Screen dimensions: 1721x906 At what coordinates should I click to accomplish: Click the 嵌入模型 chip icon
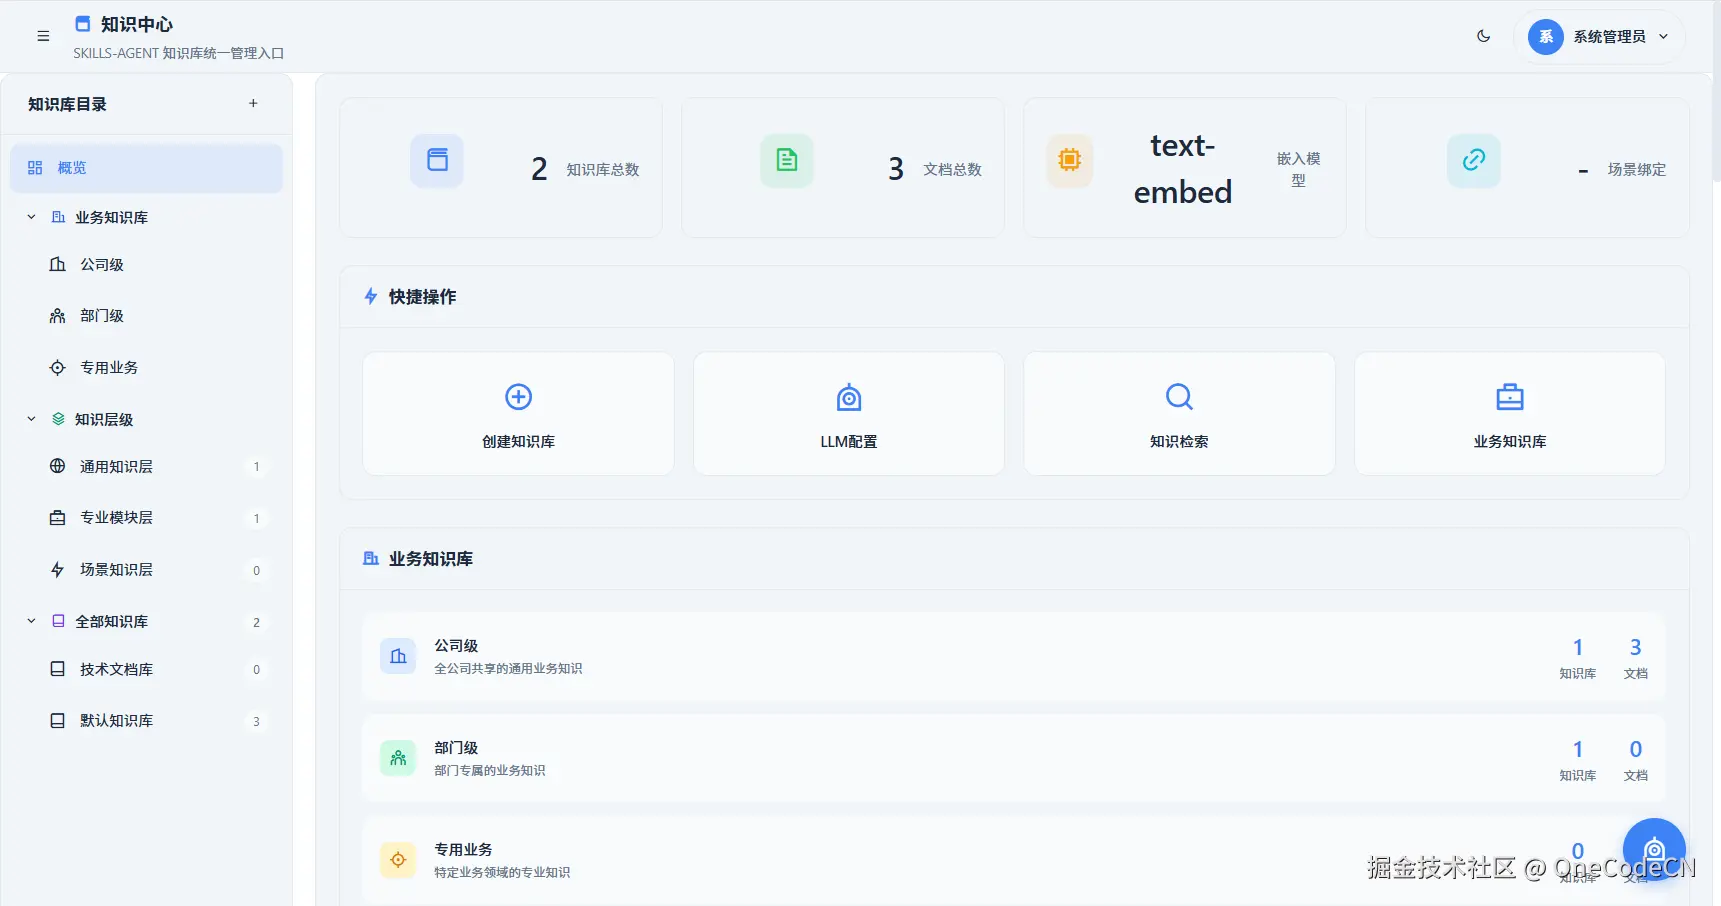coord(1069,160)
